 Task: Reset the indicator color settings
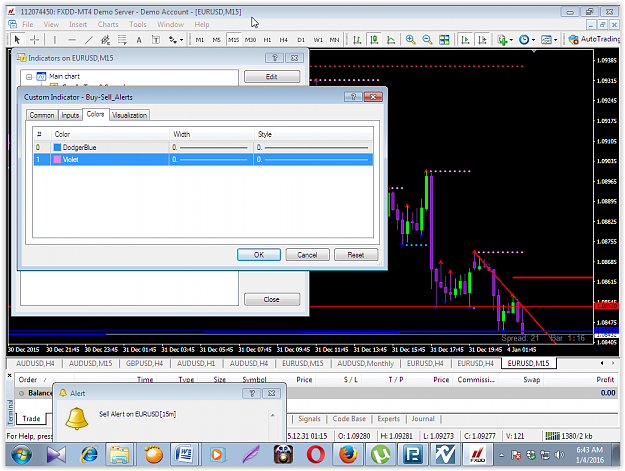pos(356,255)
